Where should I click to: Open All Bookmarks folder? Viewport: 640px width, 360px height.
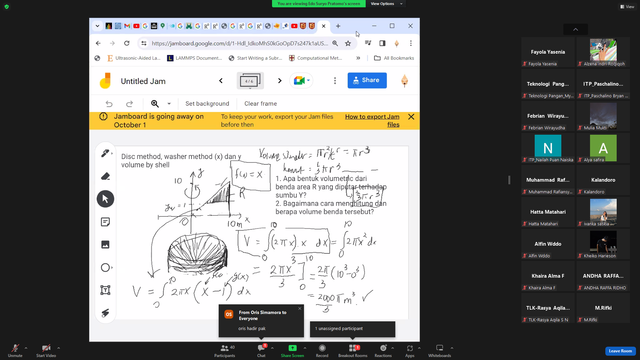[394, 58]
